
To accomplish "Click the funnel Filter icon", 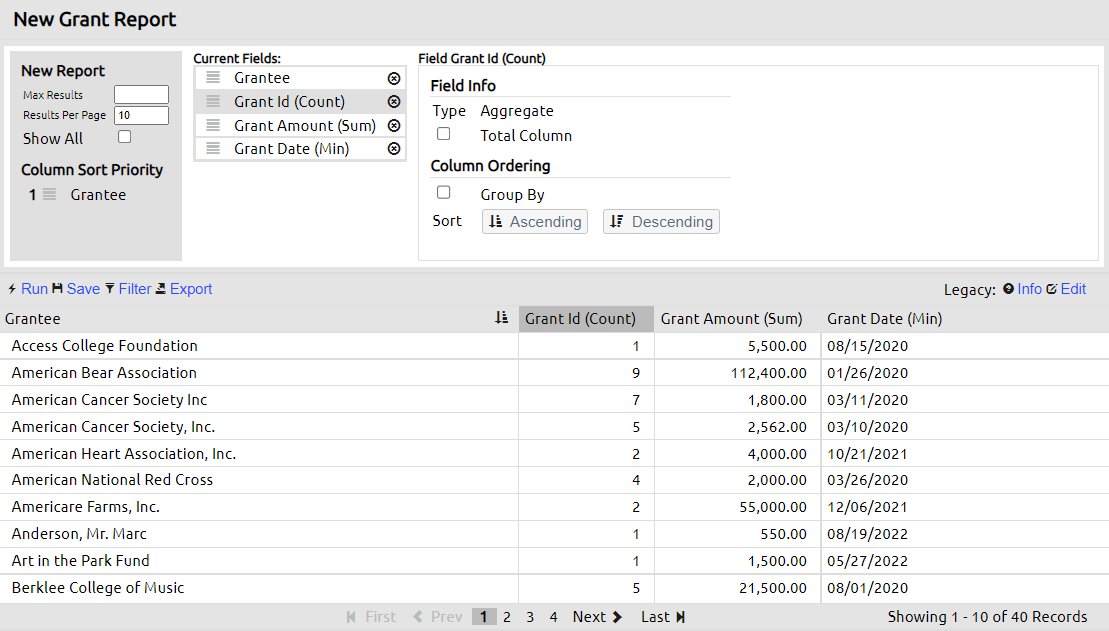I will pos(110,289).
